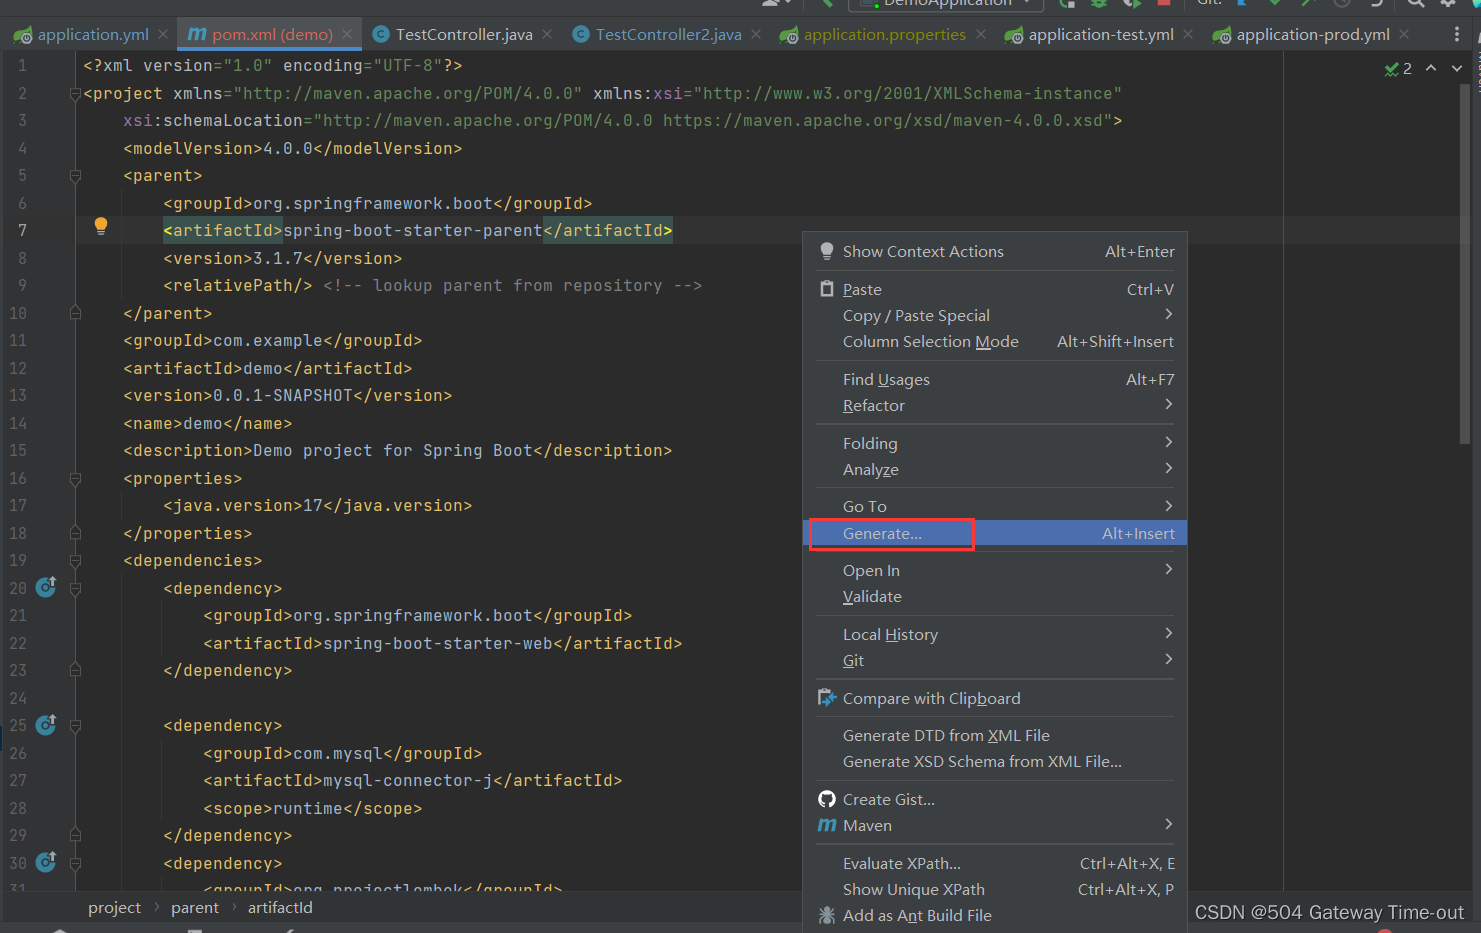Expand the Local History submenu
This screenshot has width=1481, height=933.
pyautogui.click(x=995, y=635)
